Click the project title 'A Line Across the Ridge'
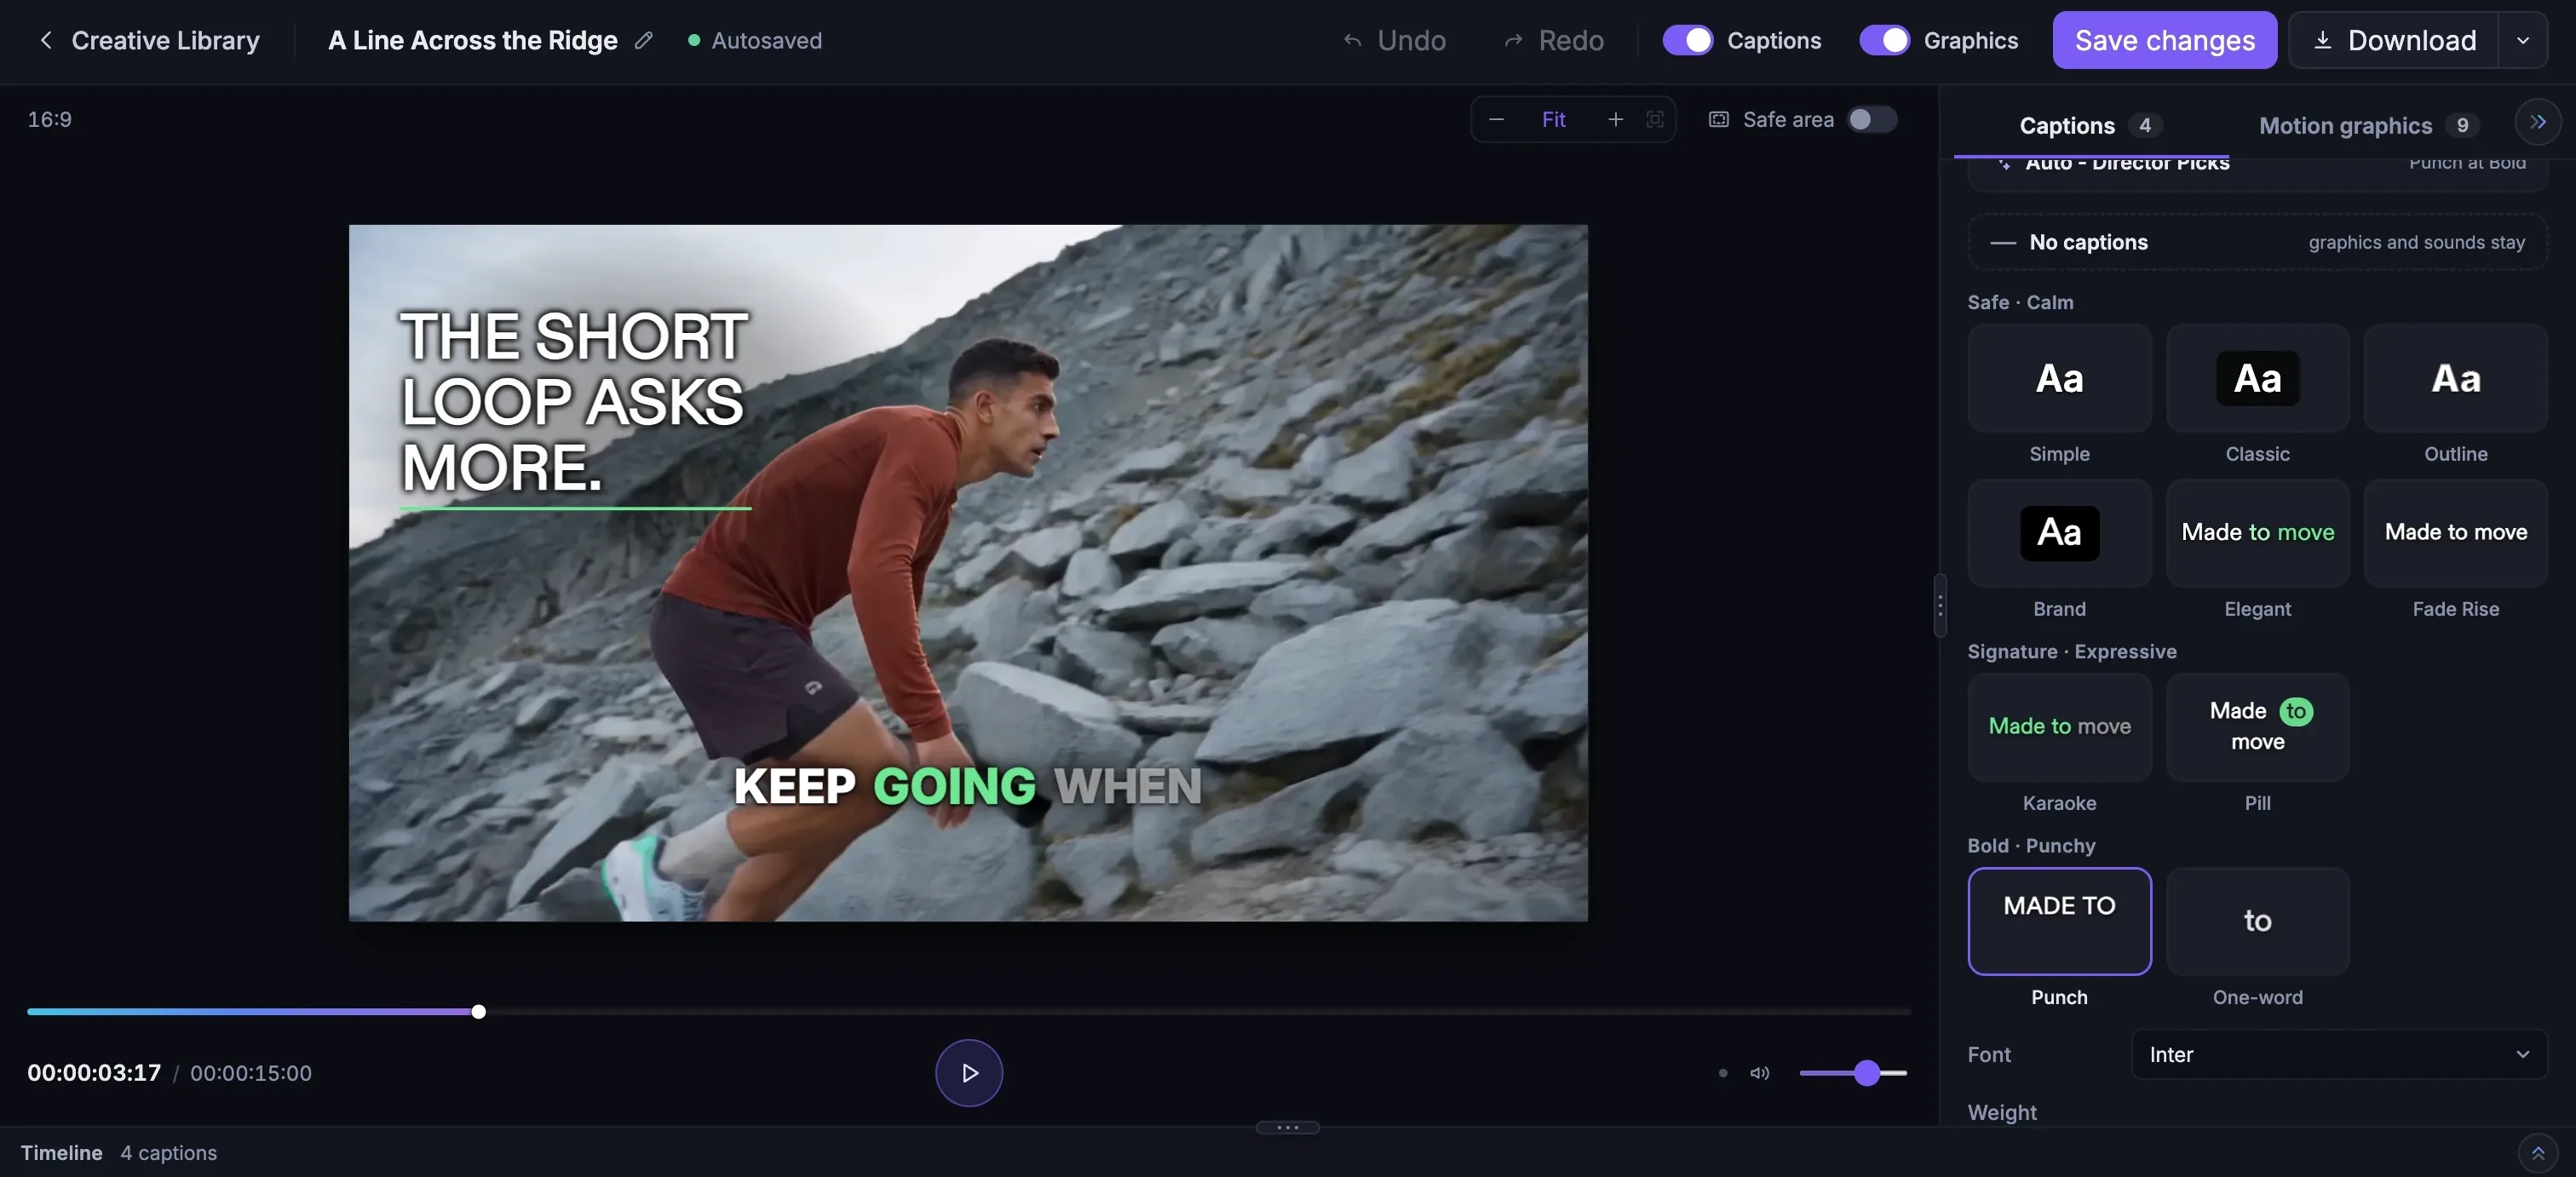Screen dimensions: 2576x1177 pos(472,40)
